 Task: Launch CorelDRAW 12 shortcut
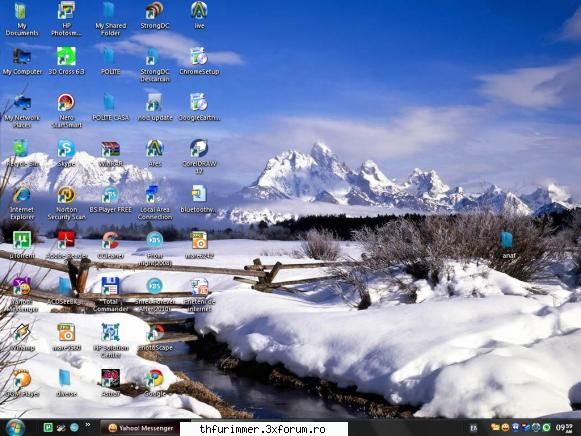(199, 157)
